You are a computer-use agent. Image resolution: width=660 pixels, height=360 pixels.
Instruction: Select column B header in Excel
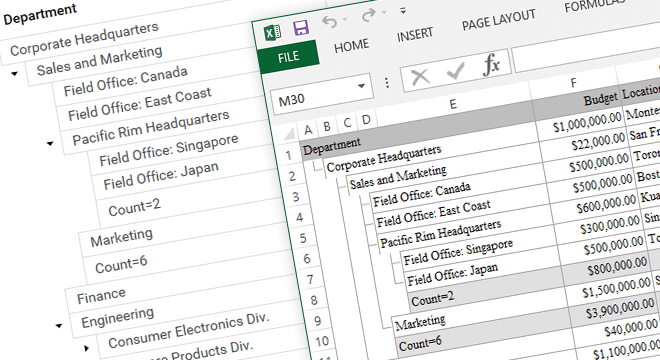click(327, 126)
